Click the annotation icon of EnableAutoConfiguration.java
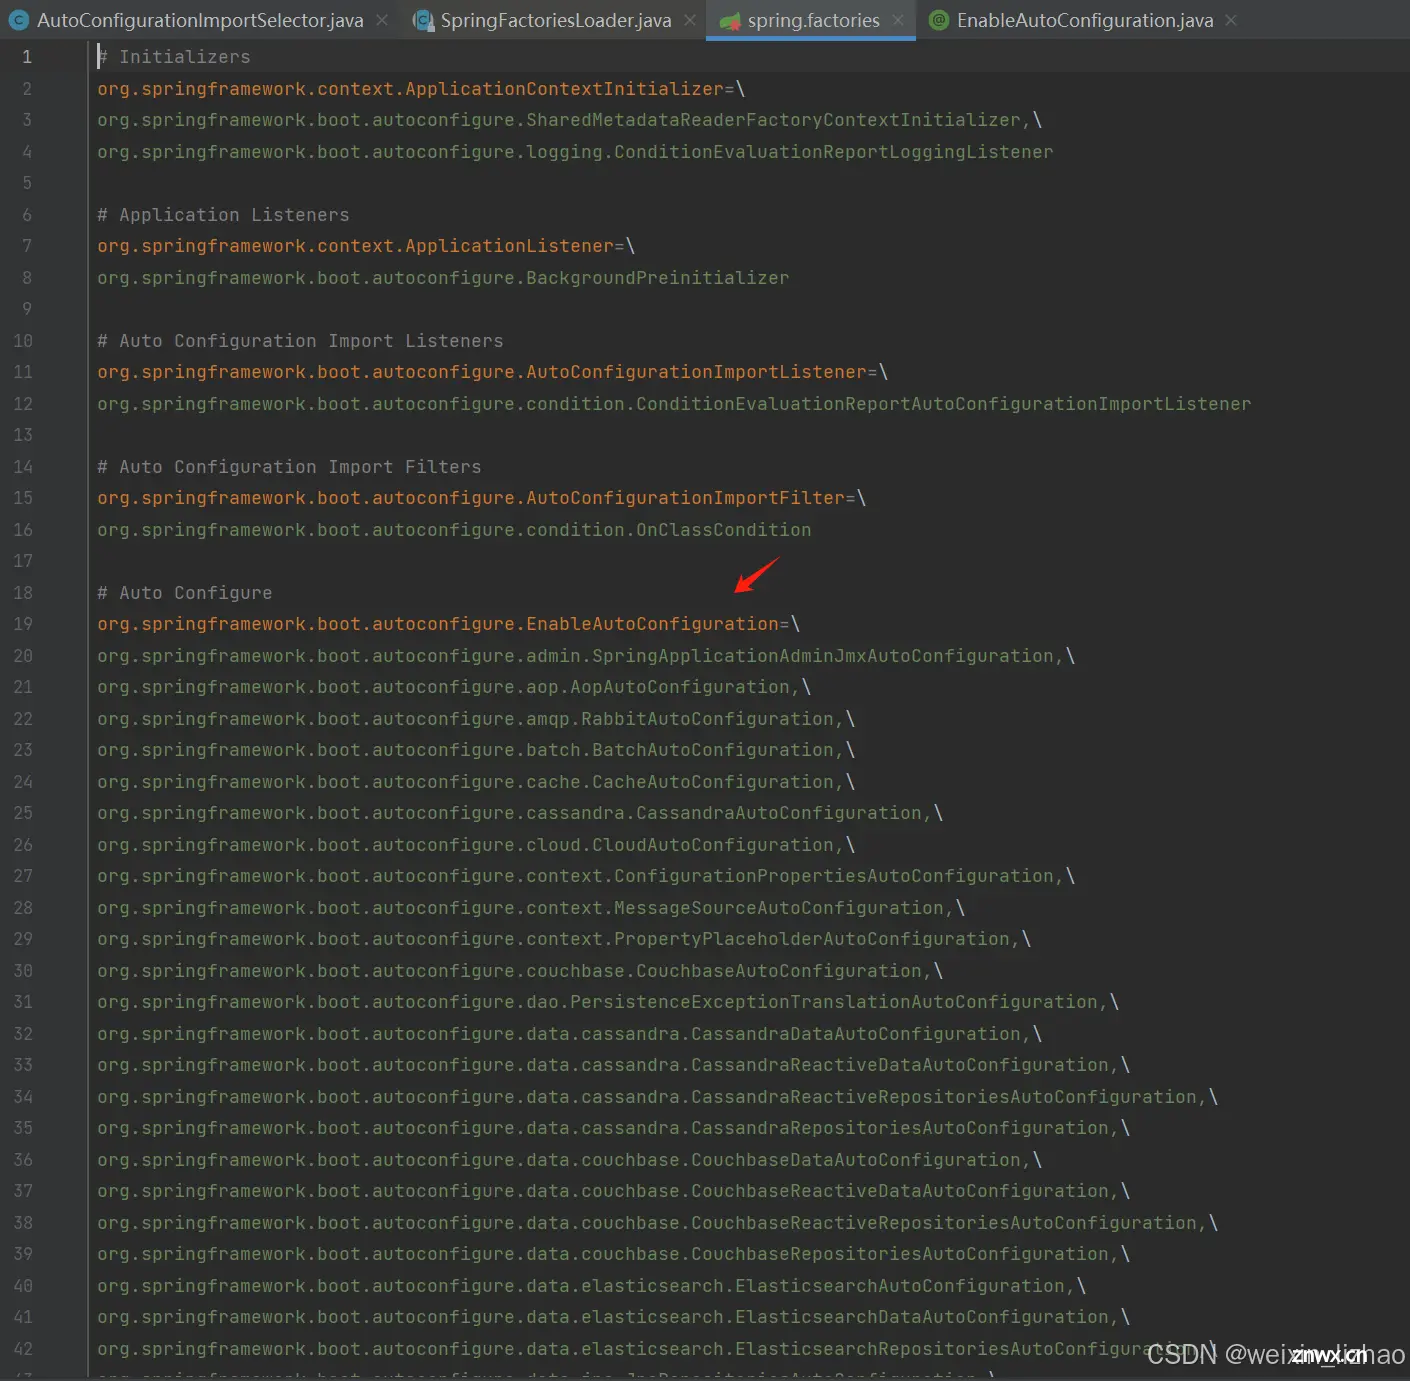1410x1381 pixels. (x=939, y=20)
